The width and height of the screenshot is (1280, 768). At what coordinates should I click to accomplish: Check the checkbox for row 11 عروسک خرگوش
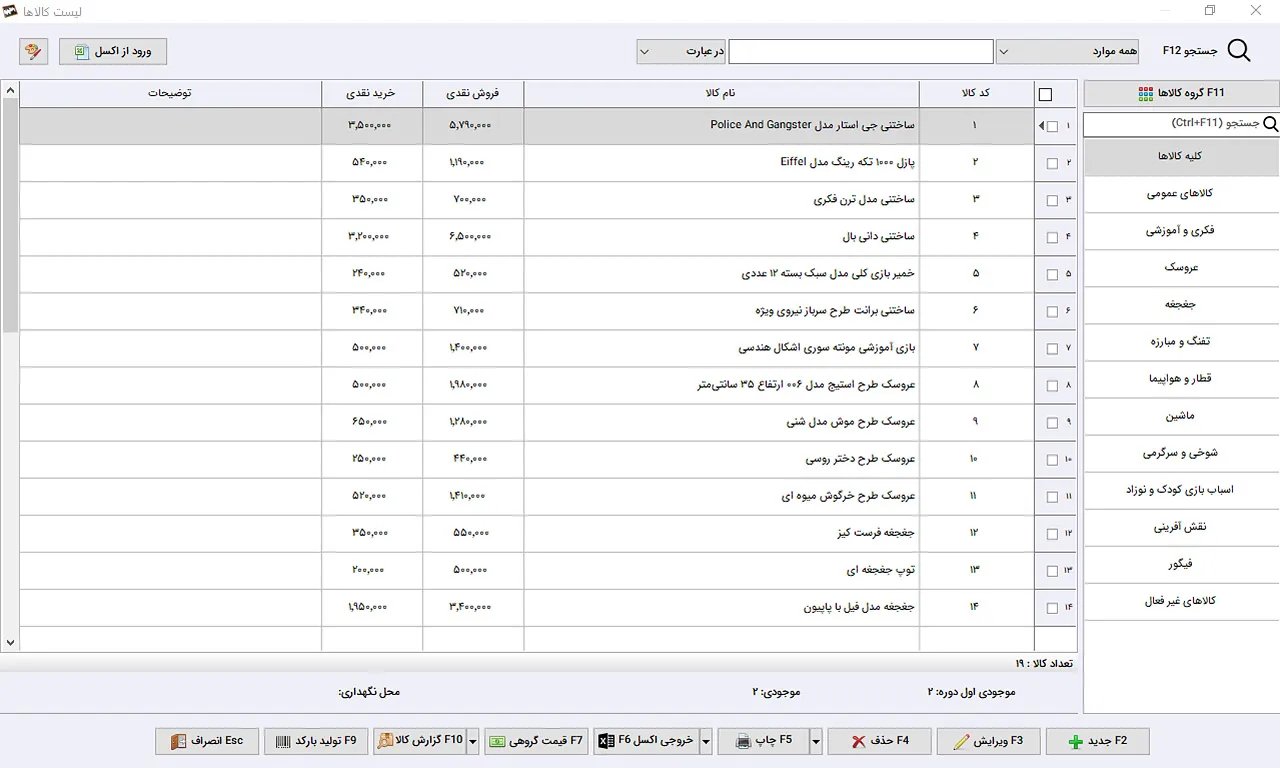pos(1052,496)
